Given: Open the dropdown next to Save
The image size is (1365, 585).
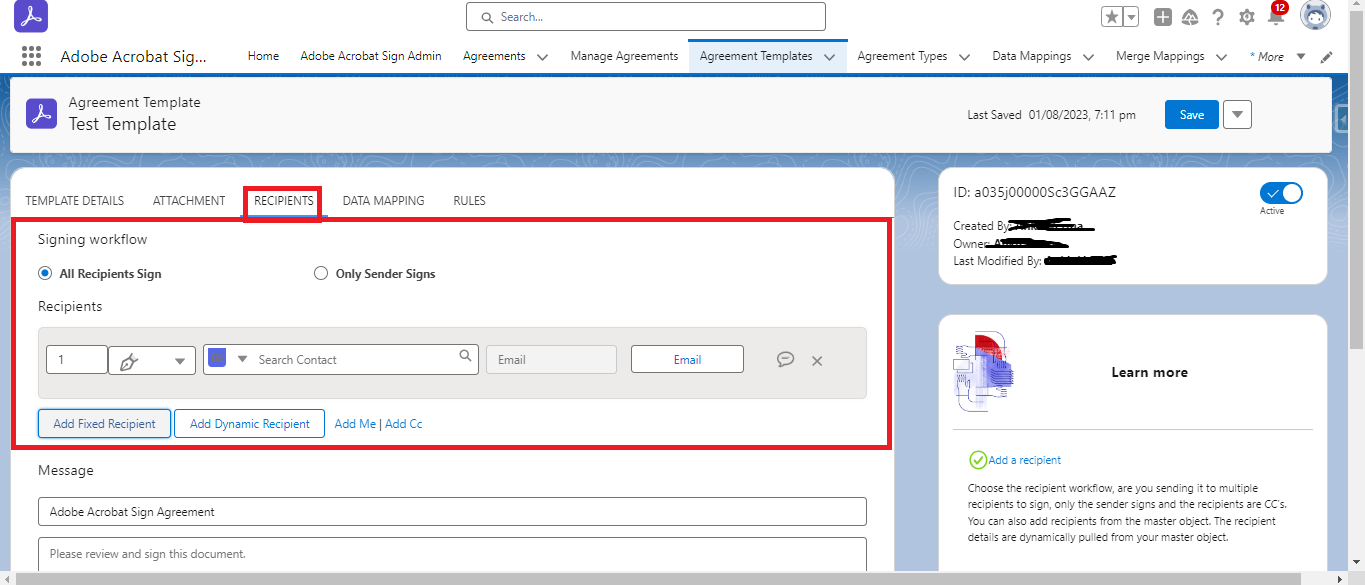Looking at the screenshot, I should pyautogui.click(x=1237, y=114).
